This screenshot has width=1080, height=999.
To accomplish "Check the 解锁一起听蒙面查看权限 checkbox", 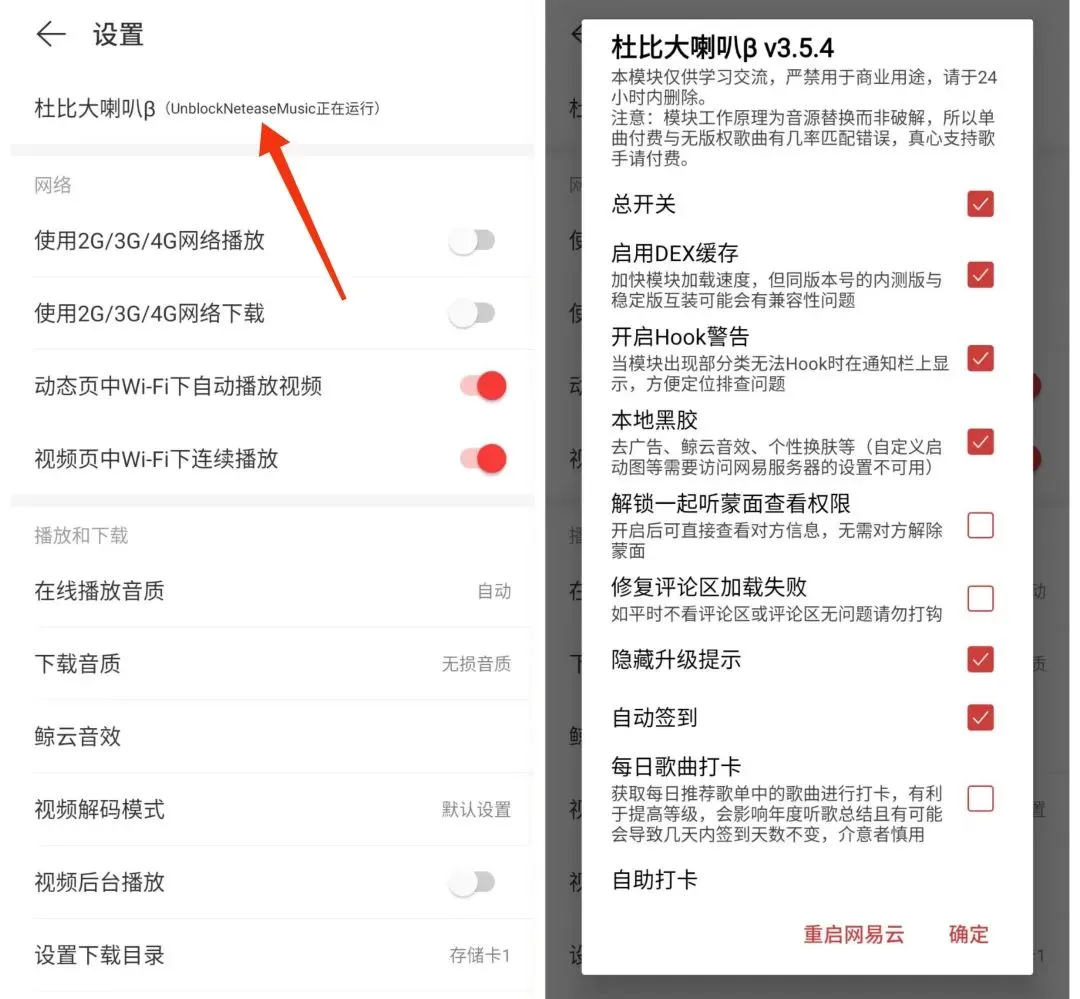I will (980, 525).
